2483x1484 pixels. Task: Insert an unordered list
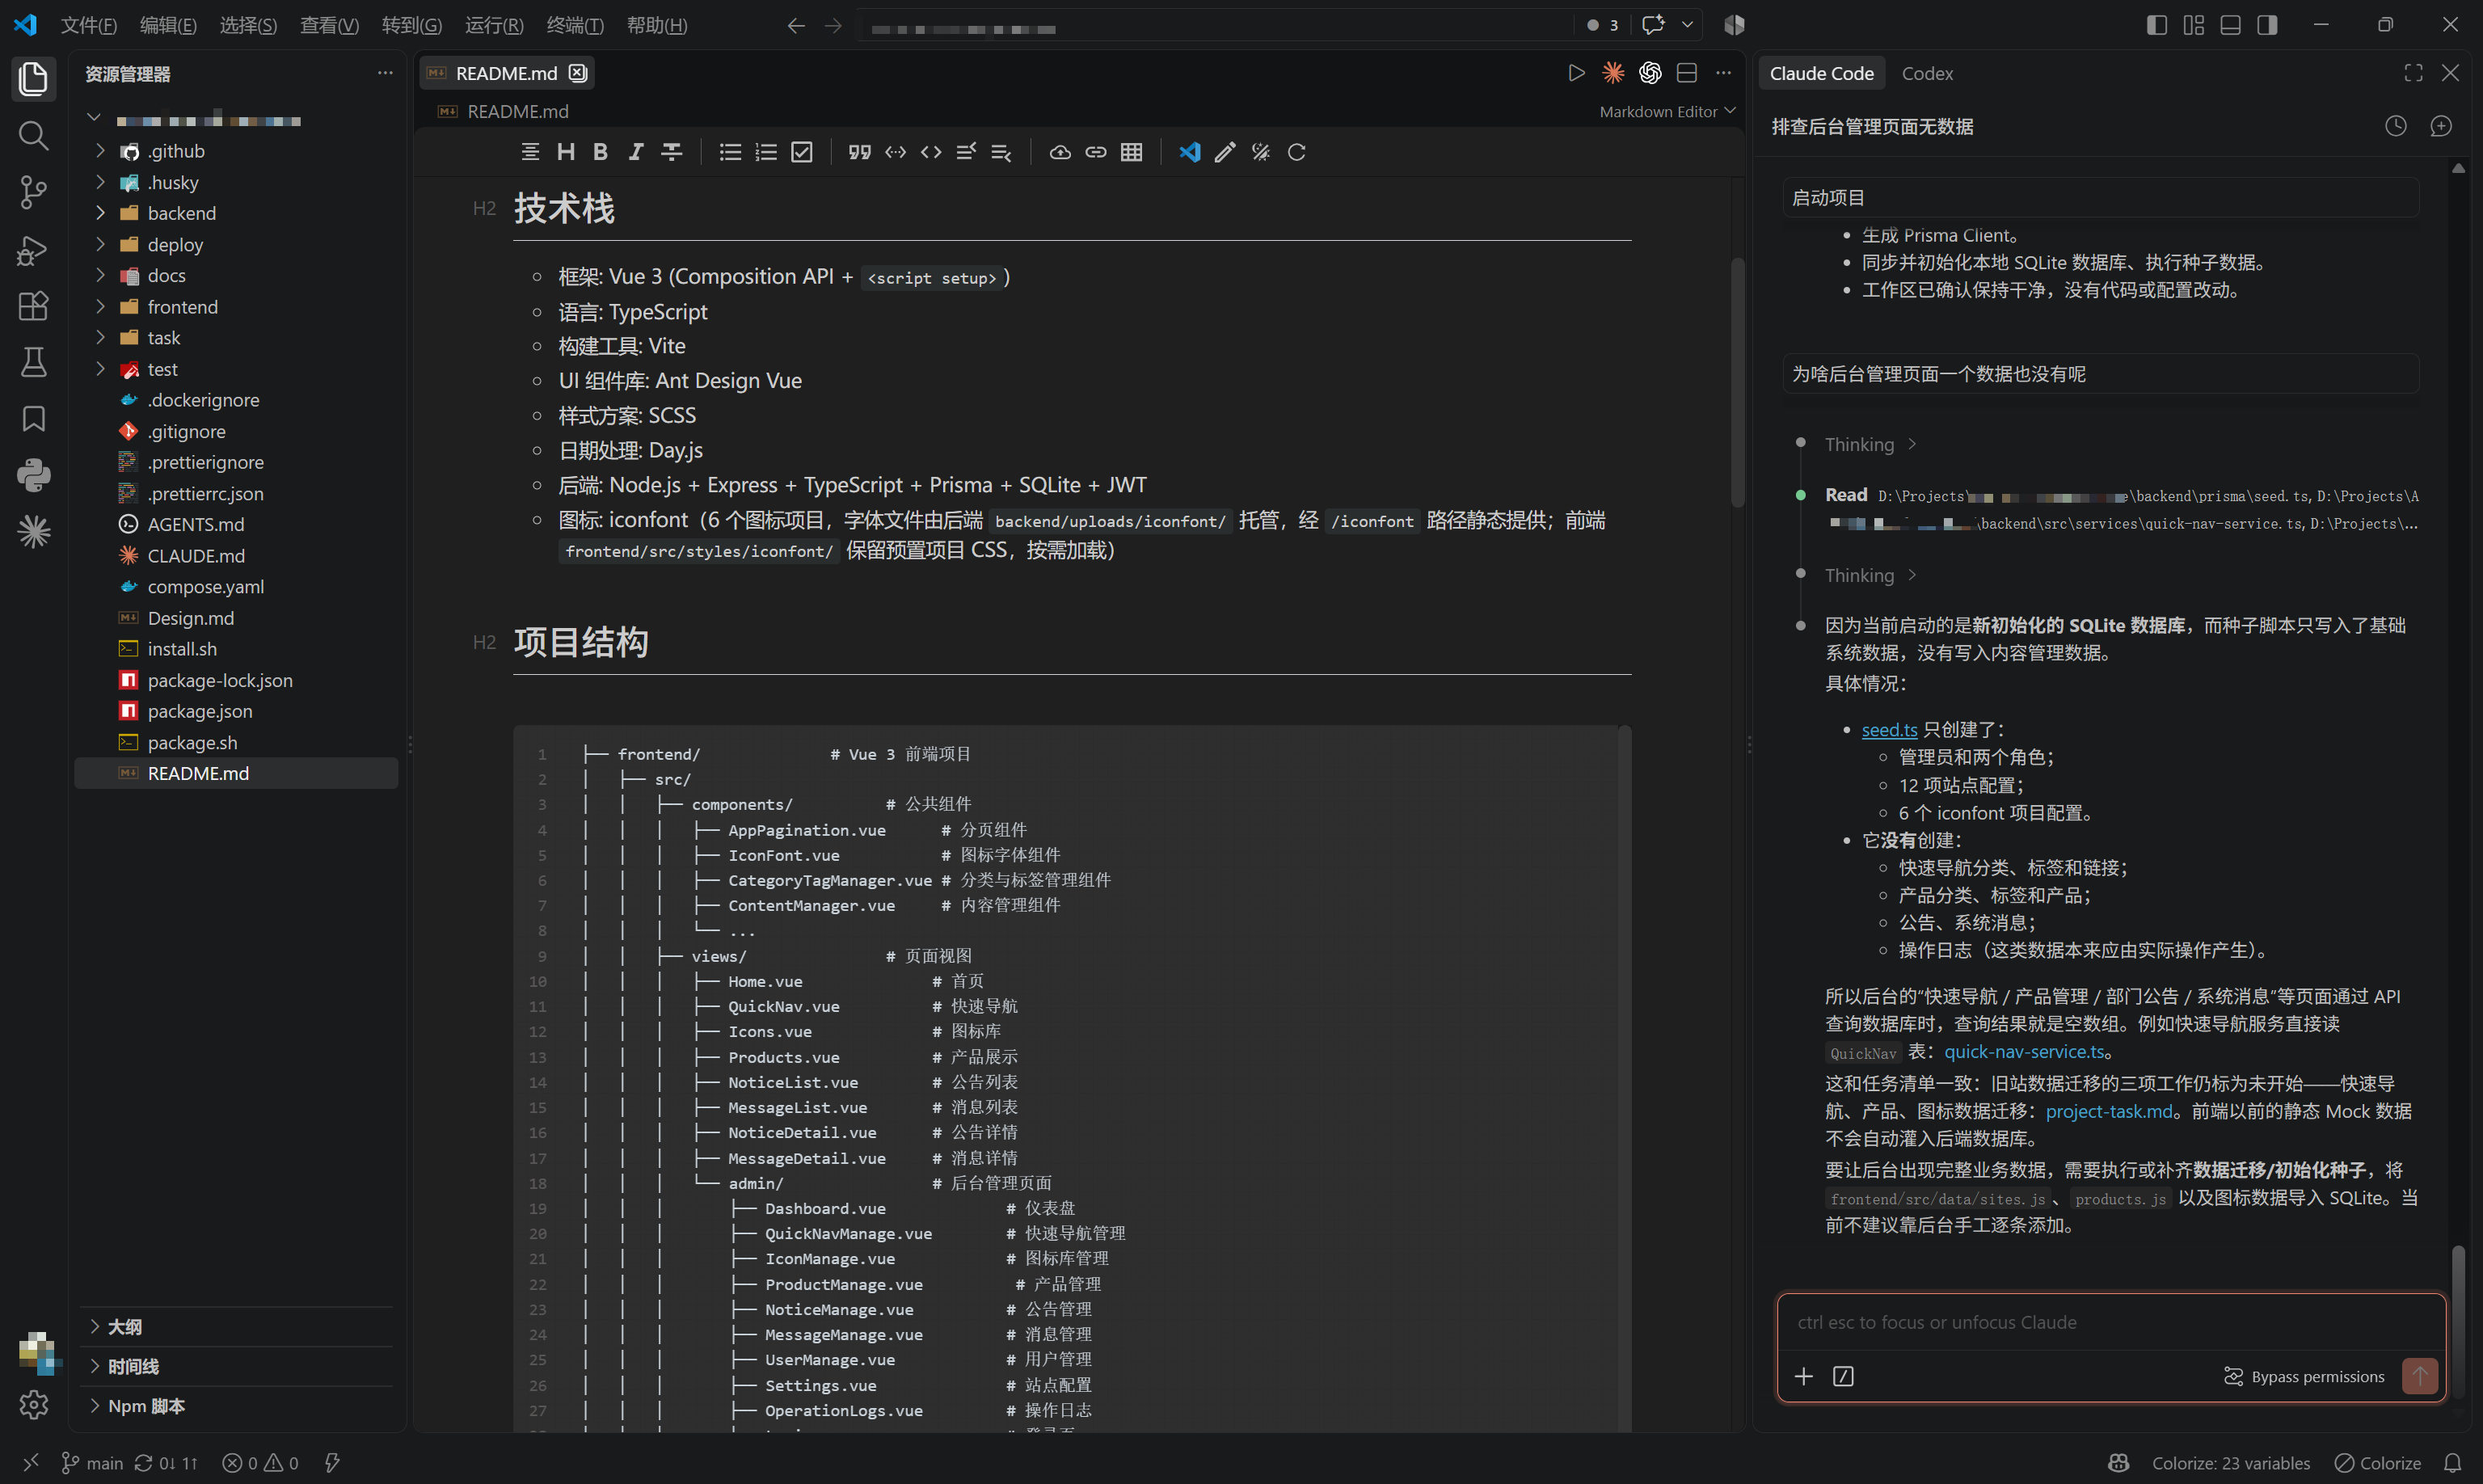point(730,152)
